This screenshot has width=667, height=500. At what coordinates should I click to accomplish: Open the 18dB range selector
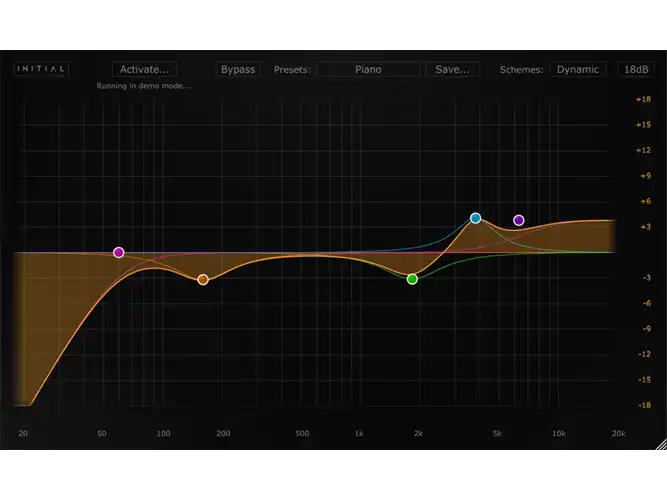tap(636, 69)
